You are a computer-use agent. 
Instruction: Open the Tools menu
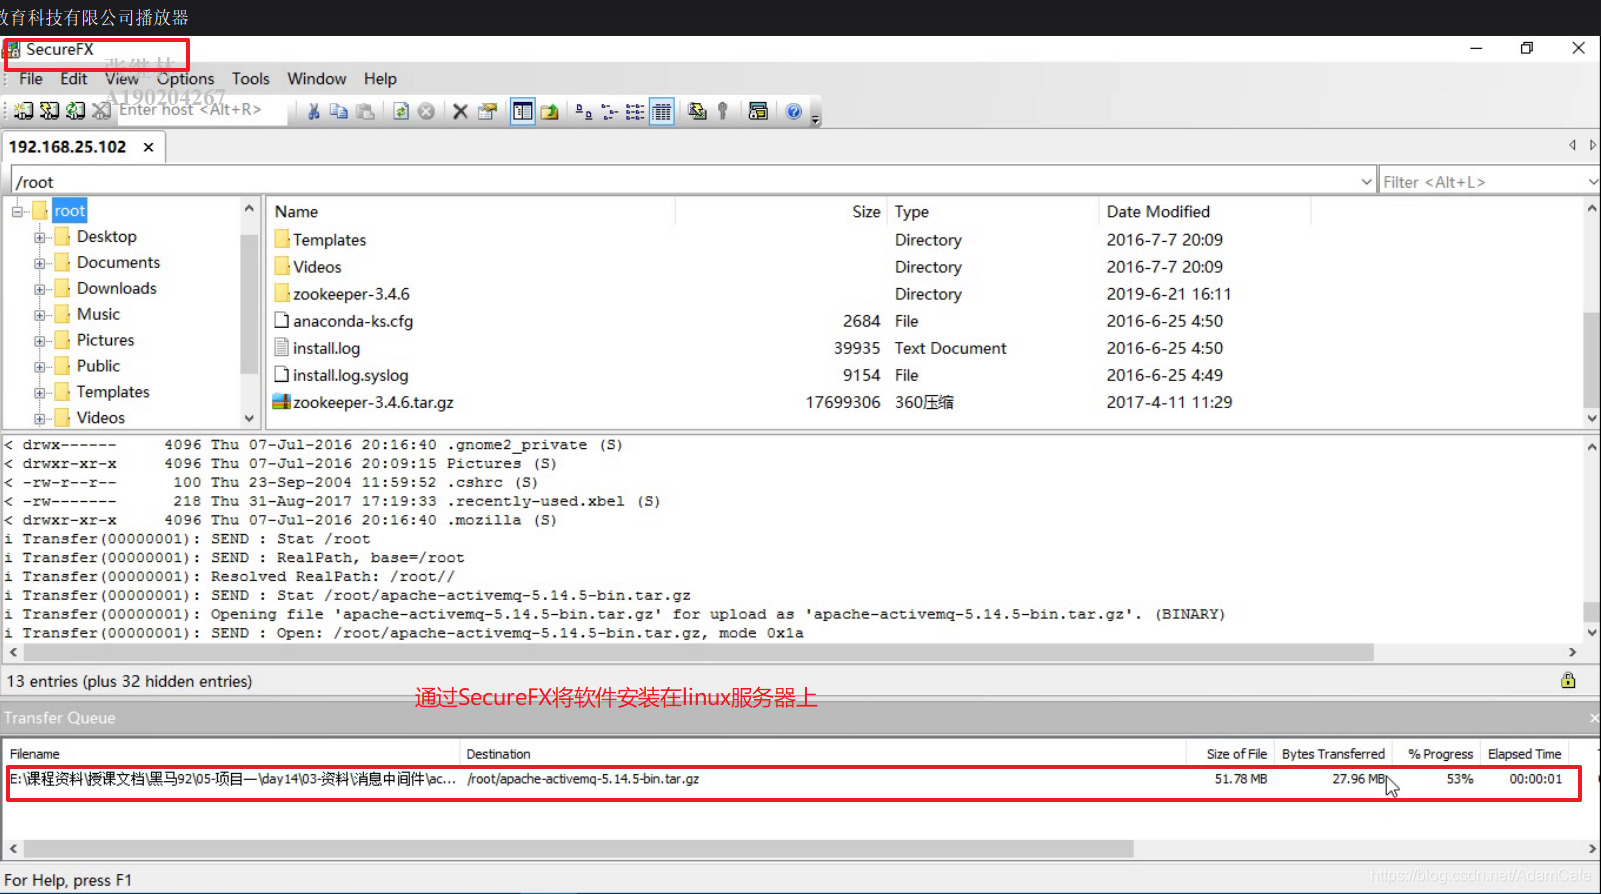click(251, 78)
